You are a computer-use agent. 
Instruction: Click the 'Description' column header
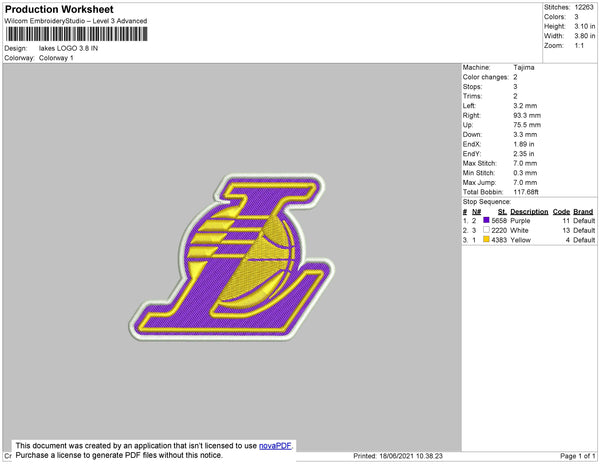tap(529, 212)
